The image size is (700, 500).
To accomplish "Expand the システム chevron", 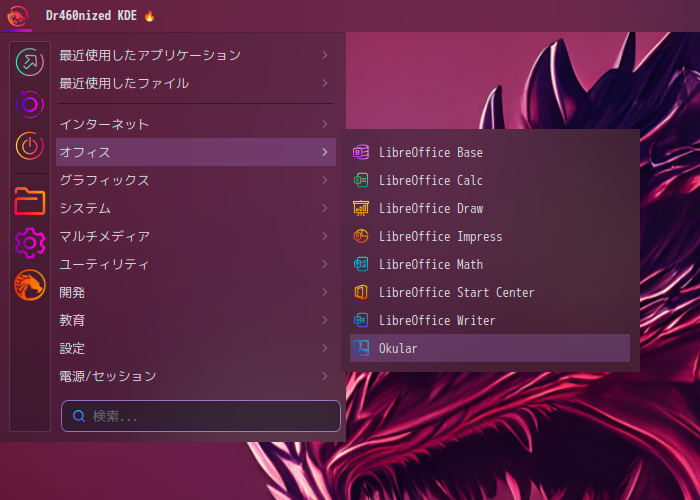I will point(325,208).
